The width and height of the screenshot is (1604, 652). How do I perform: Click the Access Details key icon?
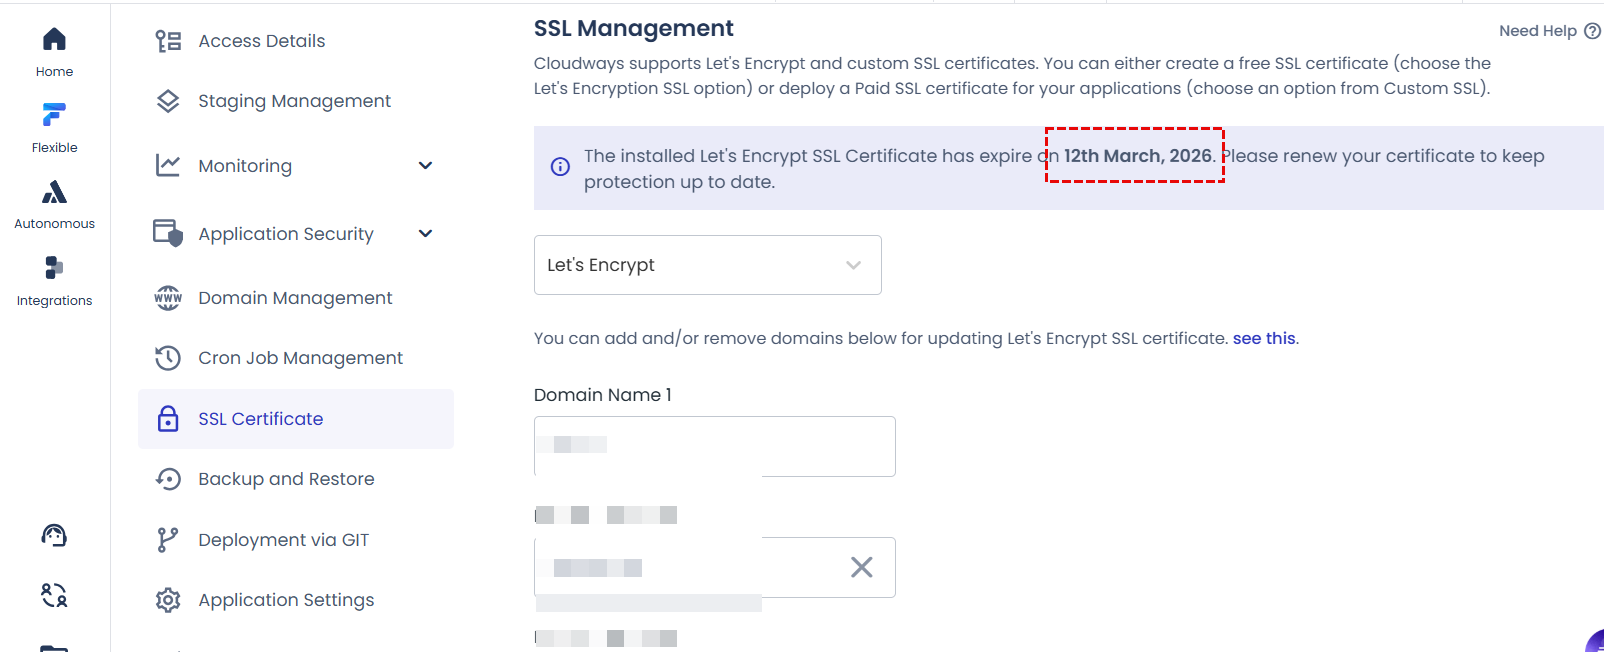point(168,41)
